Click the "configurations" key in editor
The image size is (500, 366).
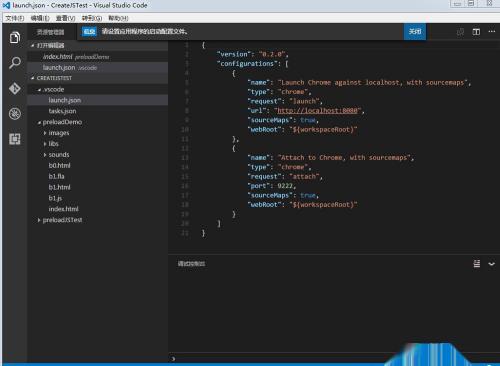[247, 63]
